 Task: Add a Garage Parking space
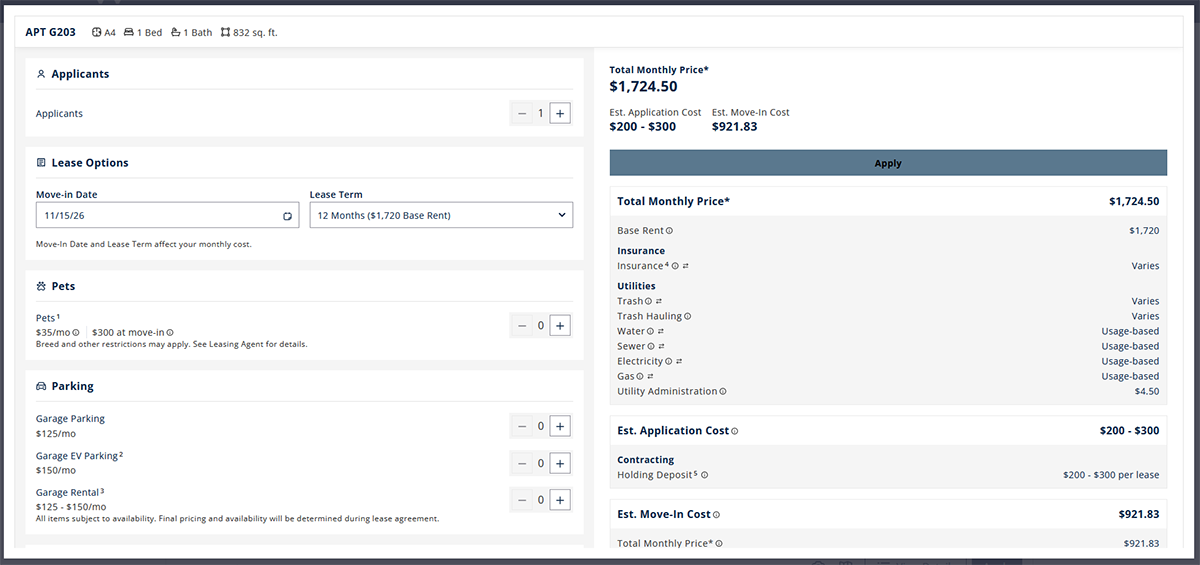(x=560, y=426)
